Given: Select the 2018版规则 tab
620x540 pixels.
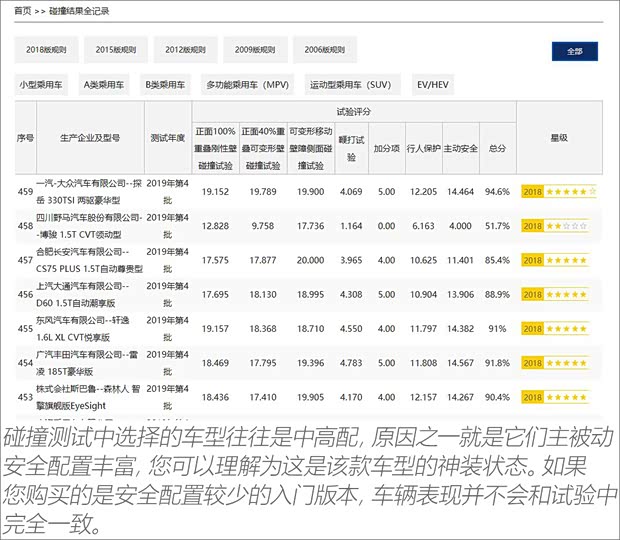Looking at the screenshot, I should [x=46, y=50].
